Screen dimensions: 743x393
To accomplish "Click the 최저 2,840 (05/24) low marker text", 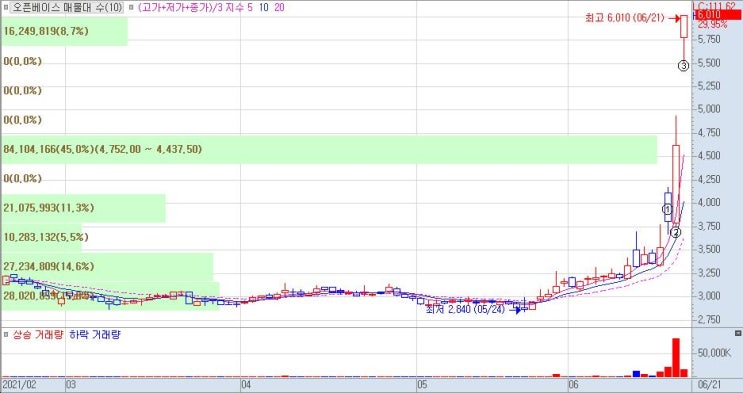I will coord(465,311).
